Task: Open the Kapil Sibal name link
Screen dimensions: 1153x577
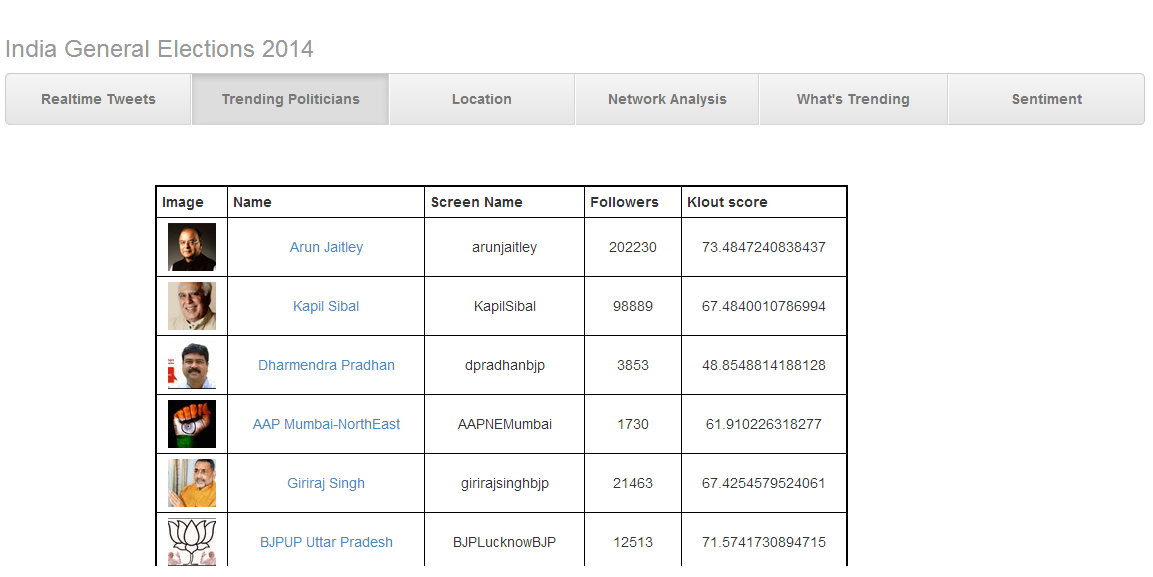Action: pyautogui.click(x=326, y=306)
